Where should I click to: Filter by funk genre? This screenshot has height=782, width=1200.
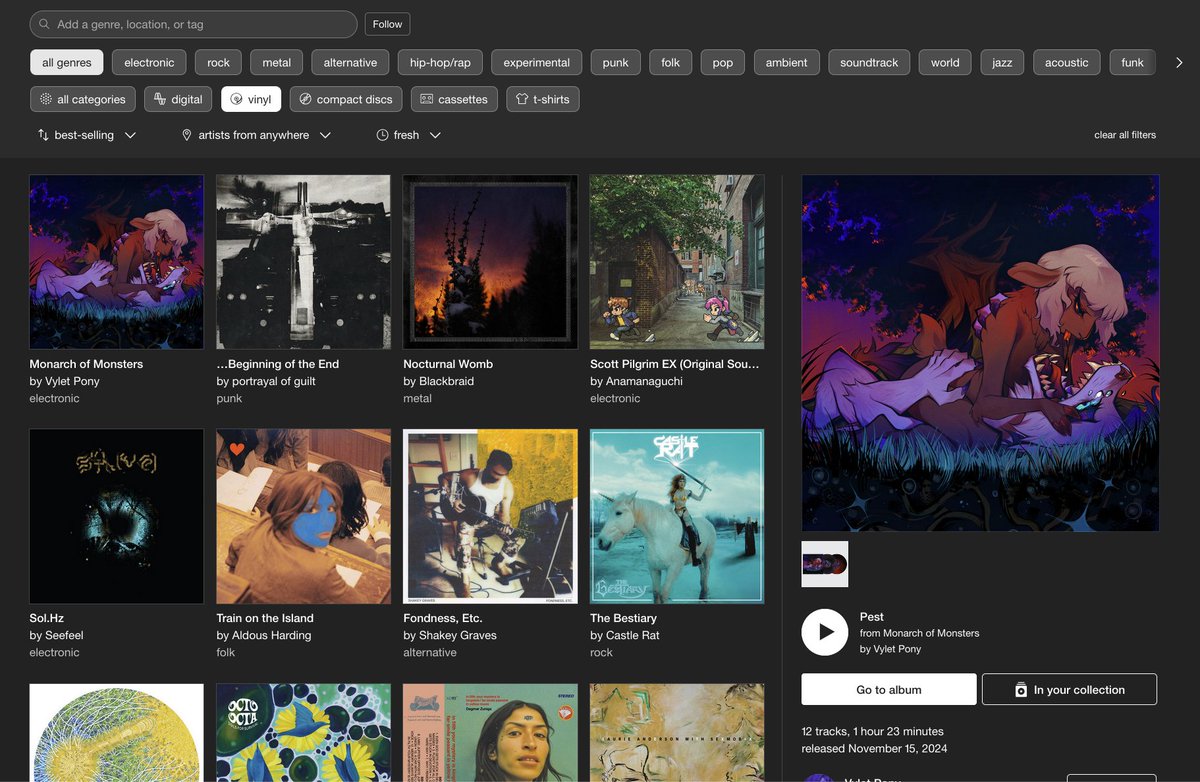click(1133, 62)
